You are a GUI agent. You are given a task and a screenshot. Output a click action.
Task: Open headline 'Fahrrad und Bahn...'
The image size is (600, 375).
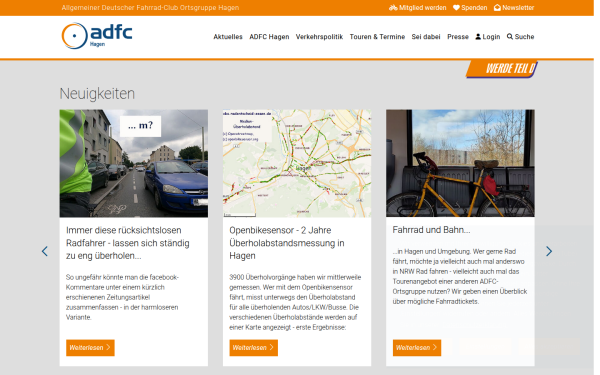point(431,230)
